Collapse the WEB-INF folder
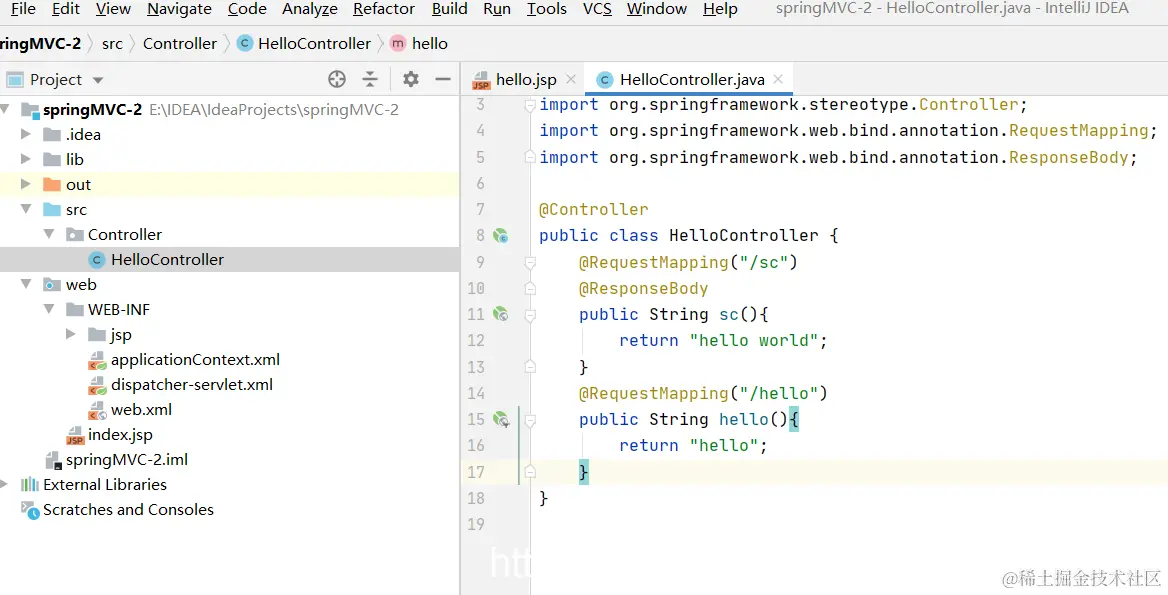 (x=49, y=309)
